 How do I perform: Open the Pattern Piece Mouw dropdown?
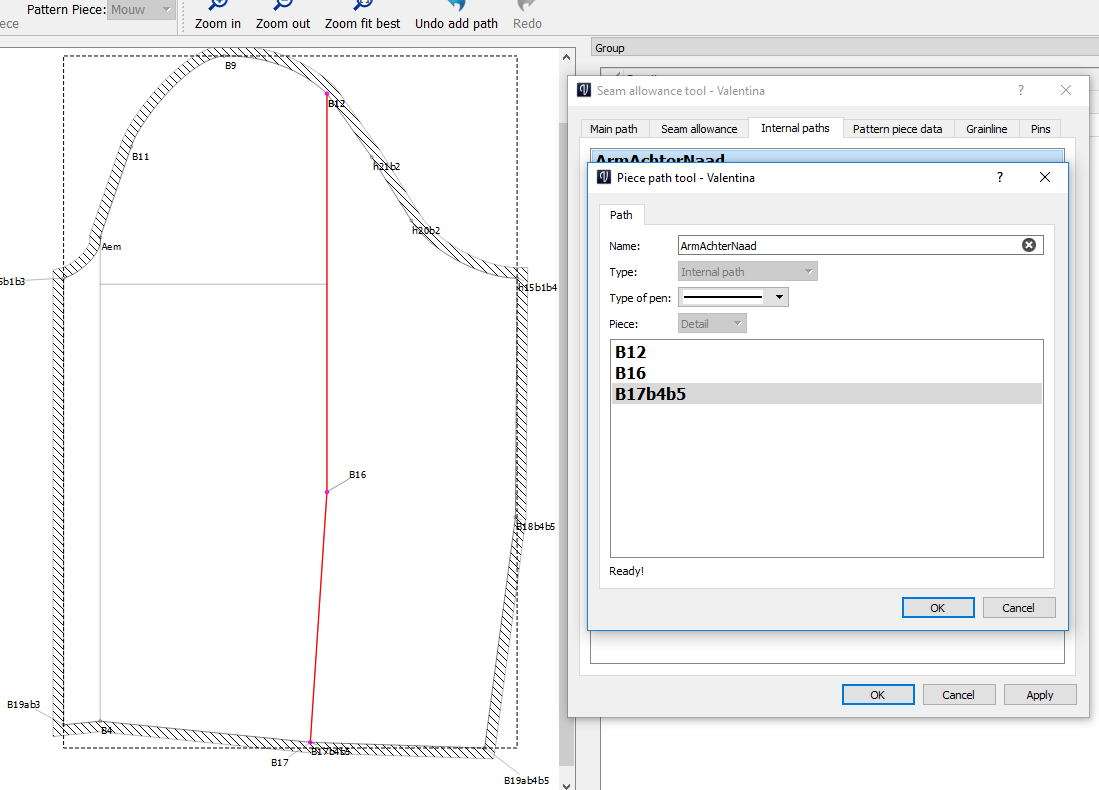pyautogui.click(x=141, y=9)
